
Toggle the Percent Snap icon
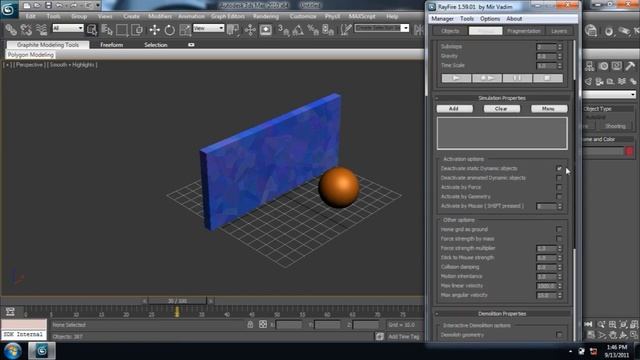(x=313, y=30)
